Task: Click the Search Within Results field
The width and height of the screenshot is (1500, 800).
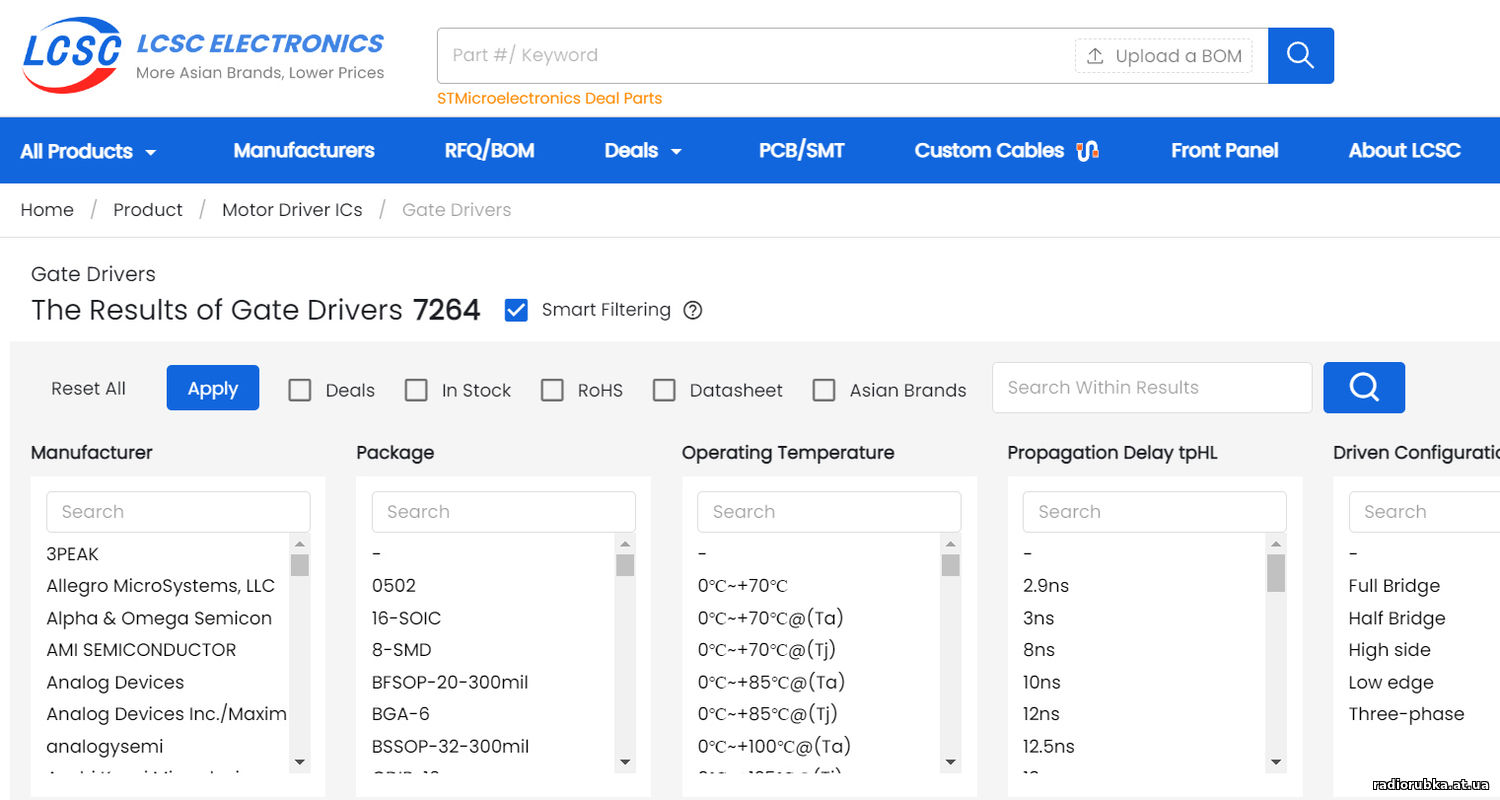Action: (1152, 388)
